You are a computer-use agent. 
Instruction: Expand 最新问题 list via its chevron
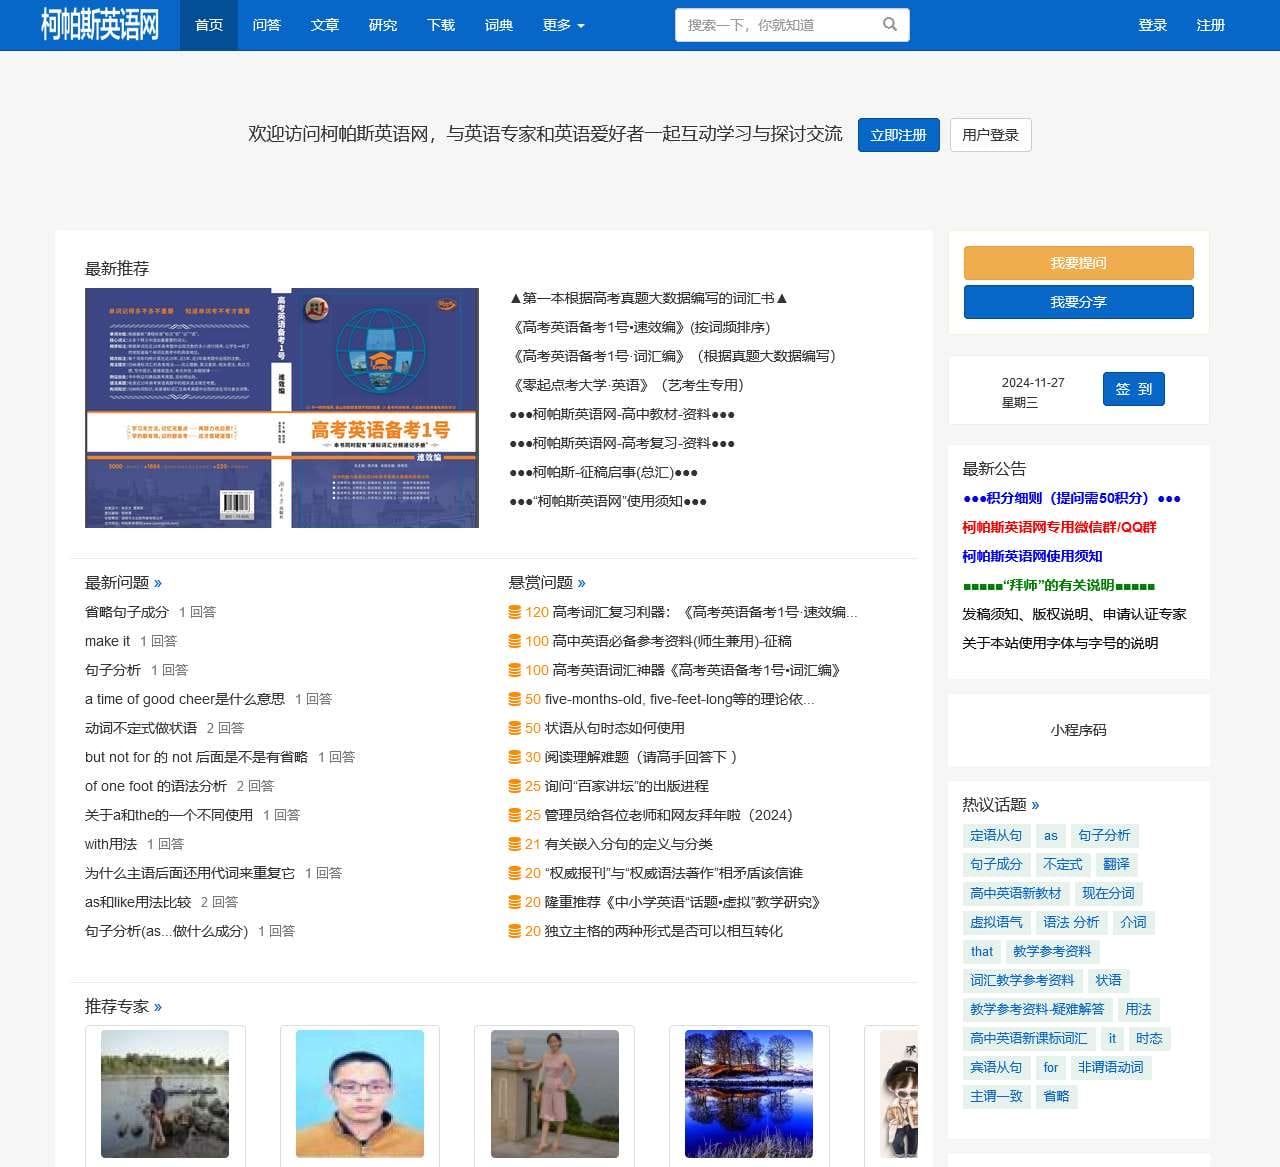[x=160, y=582]
